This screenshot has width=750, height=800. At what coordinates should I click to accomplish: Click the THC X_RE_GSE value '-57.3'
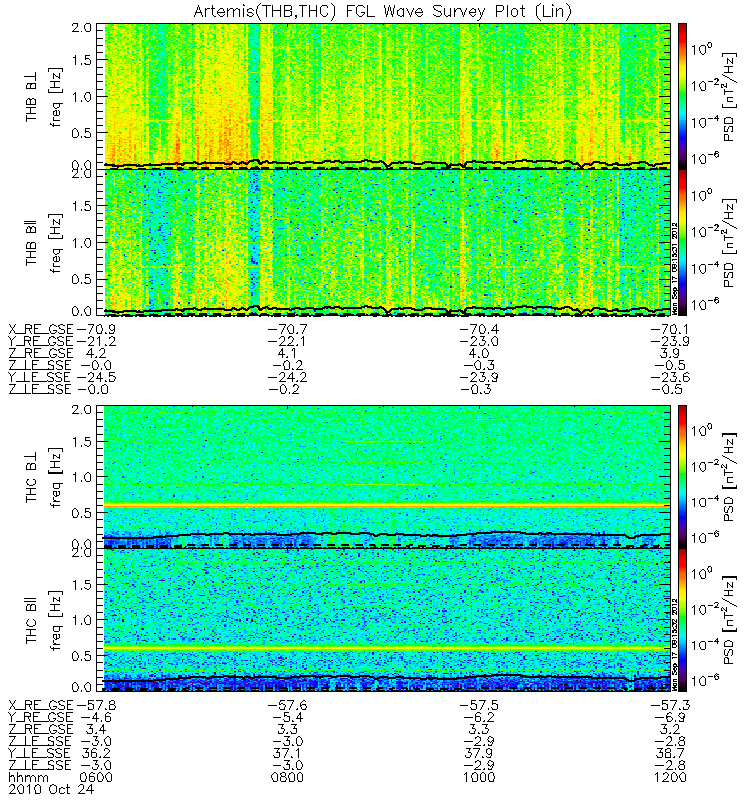[669, 705]
